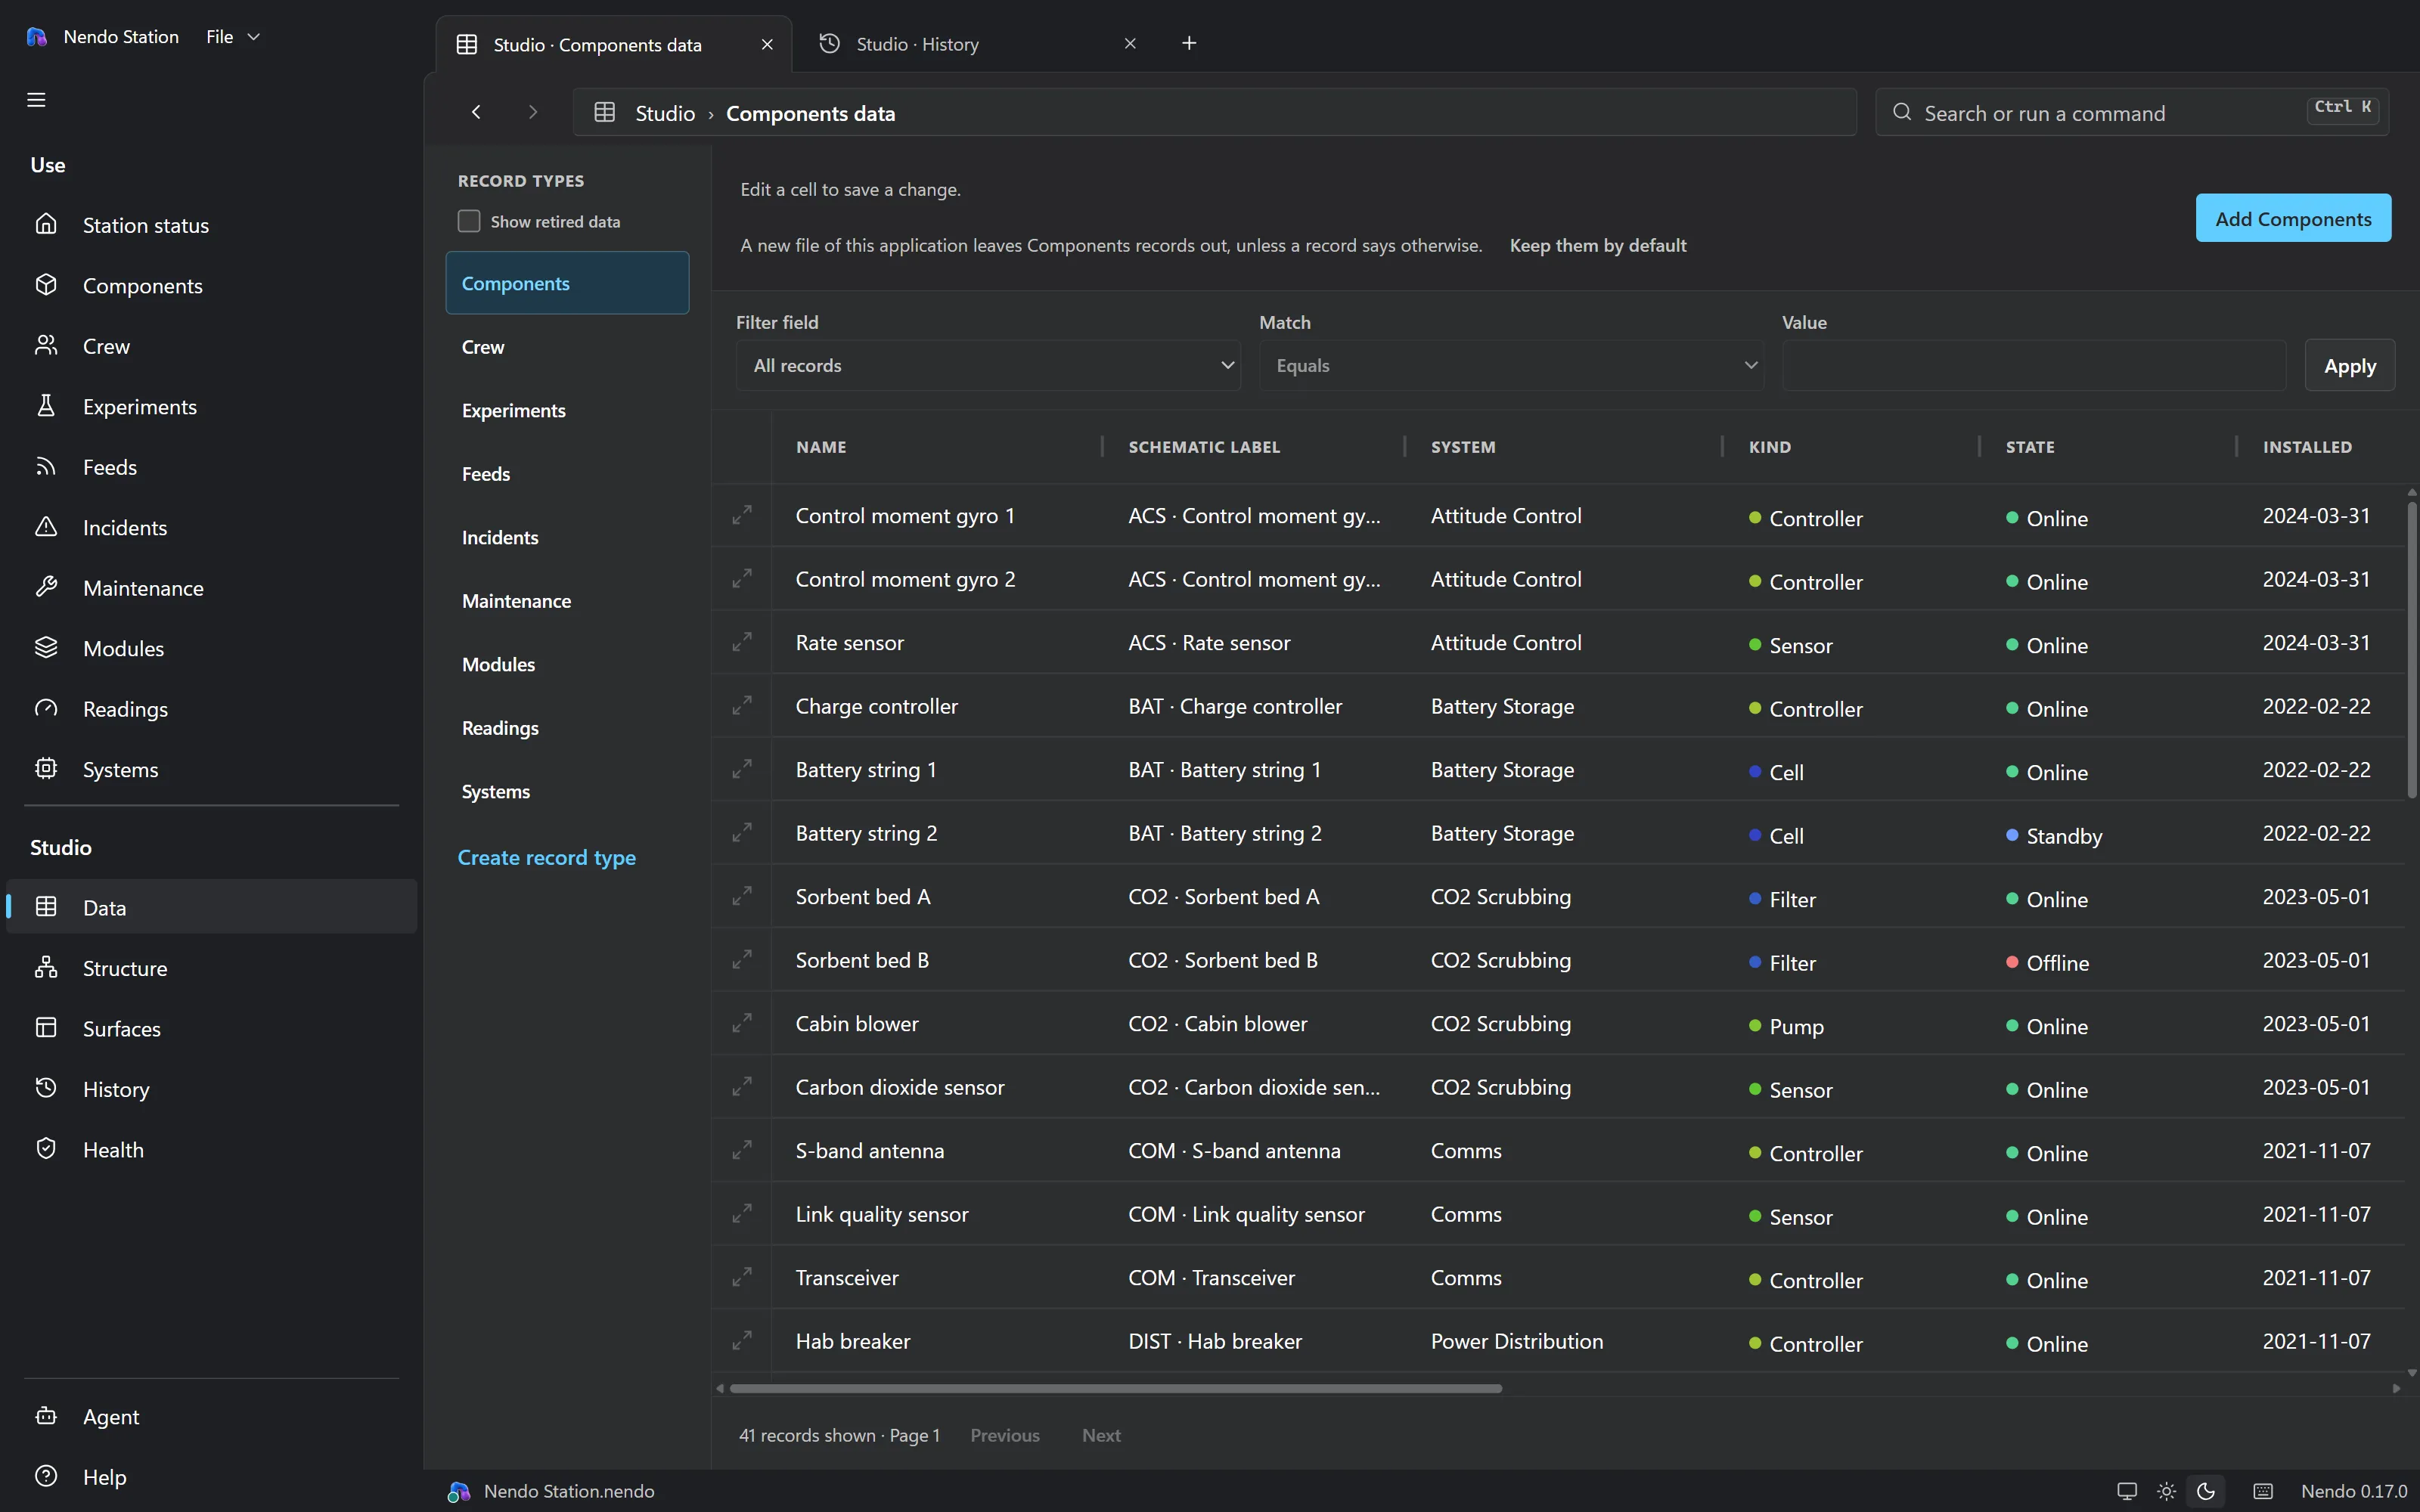Select the Studio · Components data tab
The image size is (2420, 1512).
(x=614, y=44)
